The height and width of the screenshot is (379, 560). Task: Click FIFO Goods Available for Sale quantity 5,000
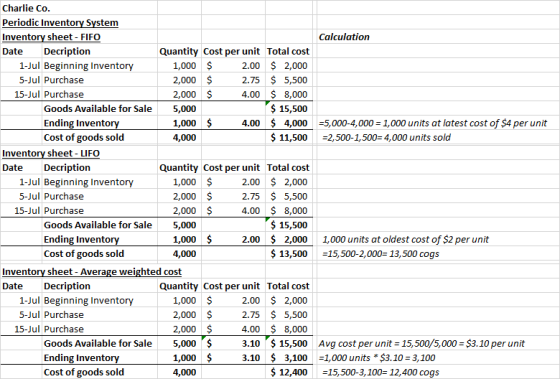coord(185,109)
